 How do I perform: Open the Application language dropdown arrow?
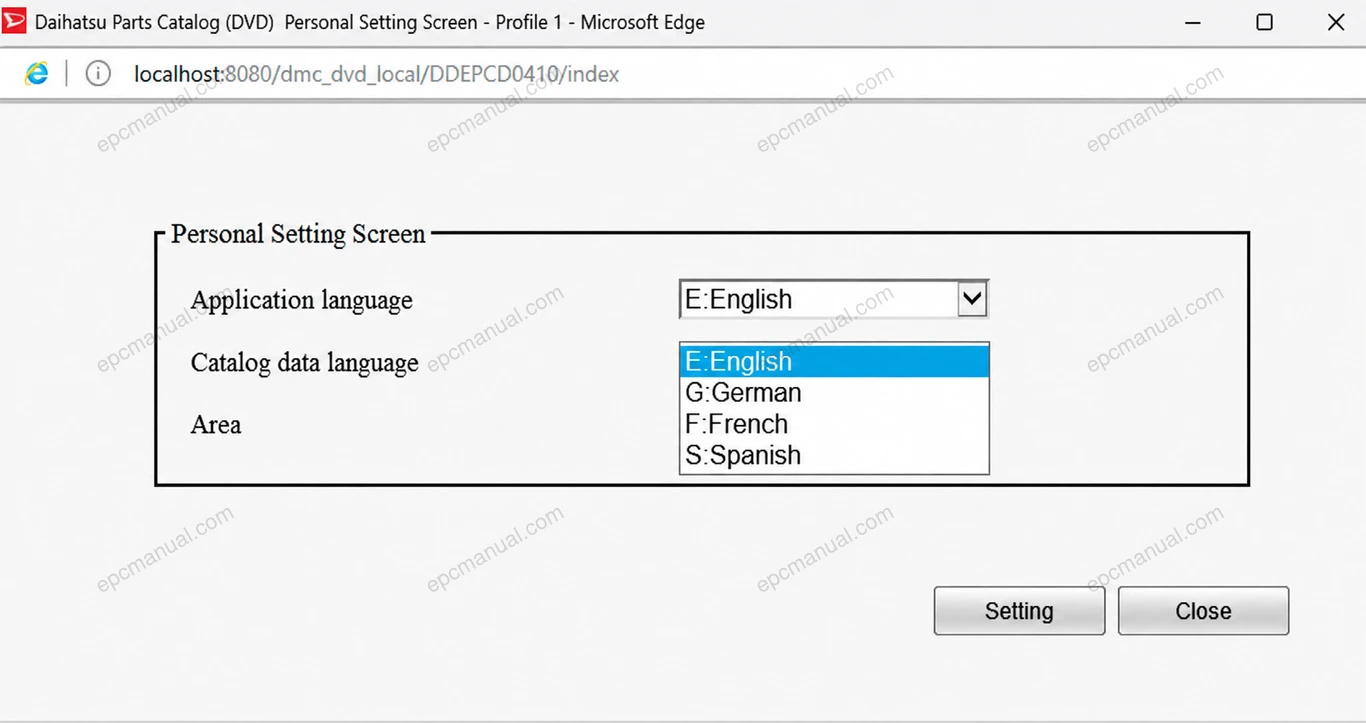tap(972, 299)
